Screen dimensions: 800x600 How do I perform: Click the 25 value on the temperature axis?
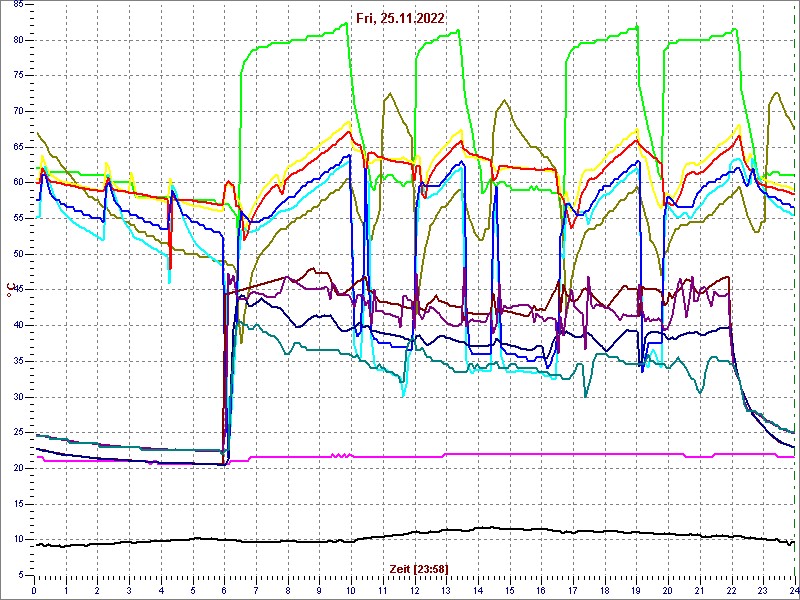pos(17,433)
